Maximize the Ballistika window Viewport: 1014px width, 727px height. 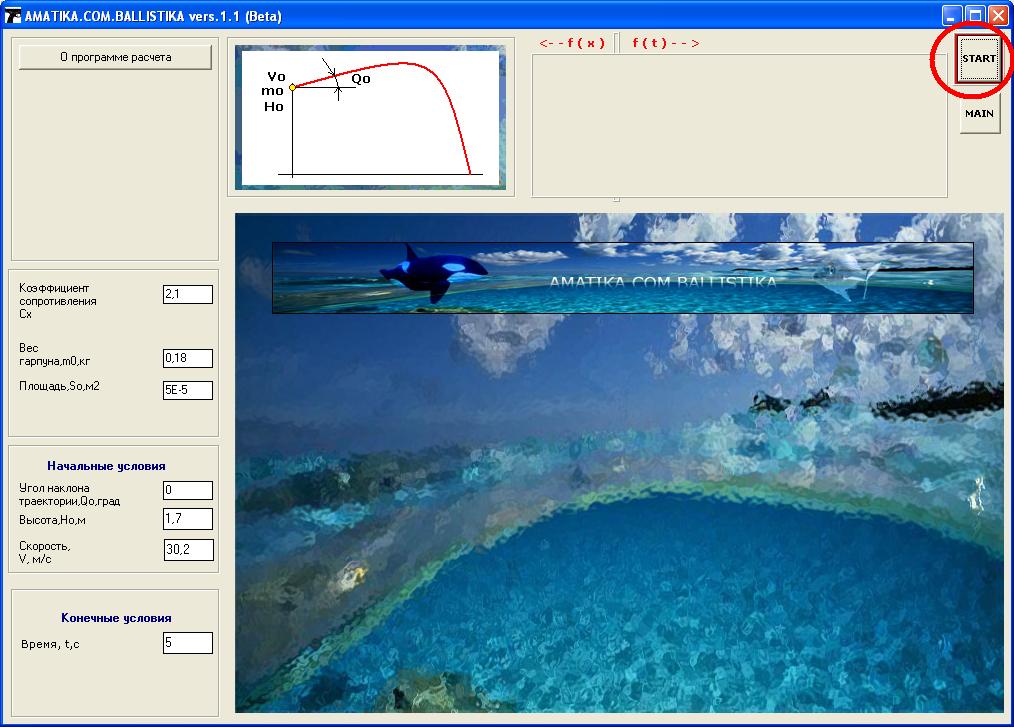click(975, 16)
